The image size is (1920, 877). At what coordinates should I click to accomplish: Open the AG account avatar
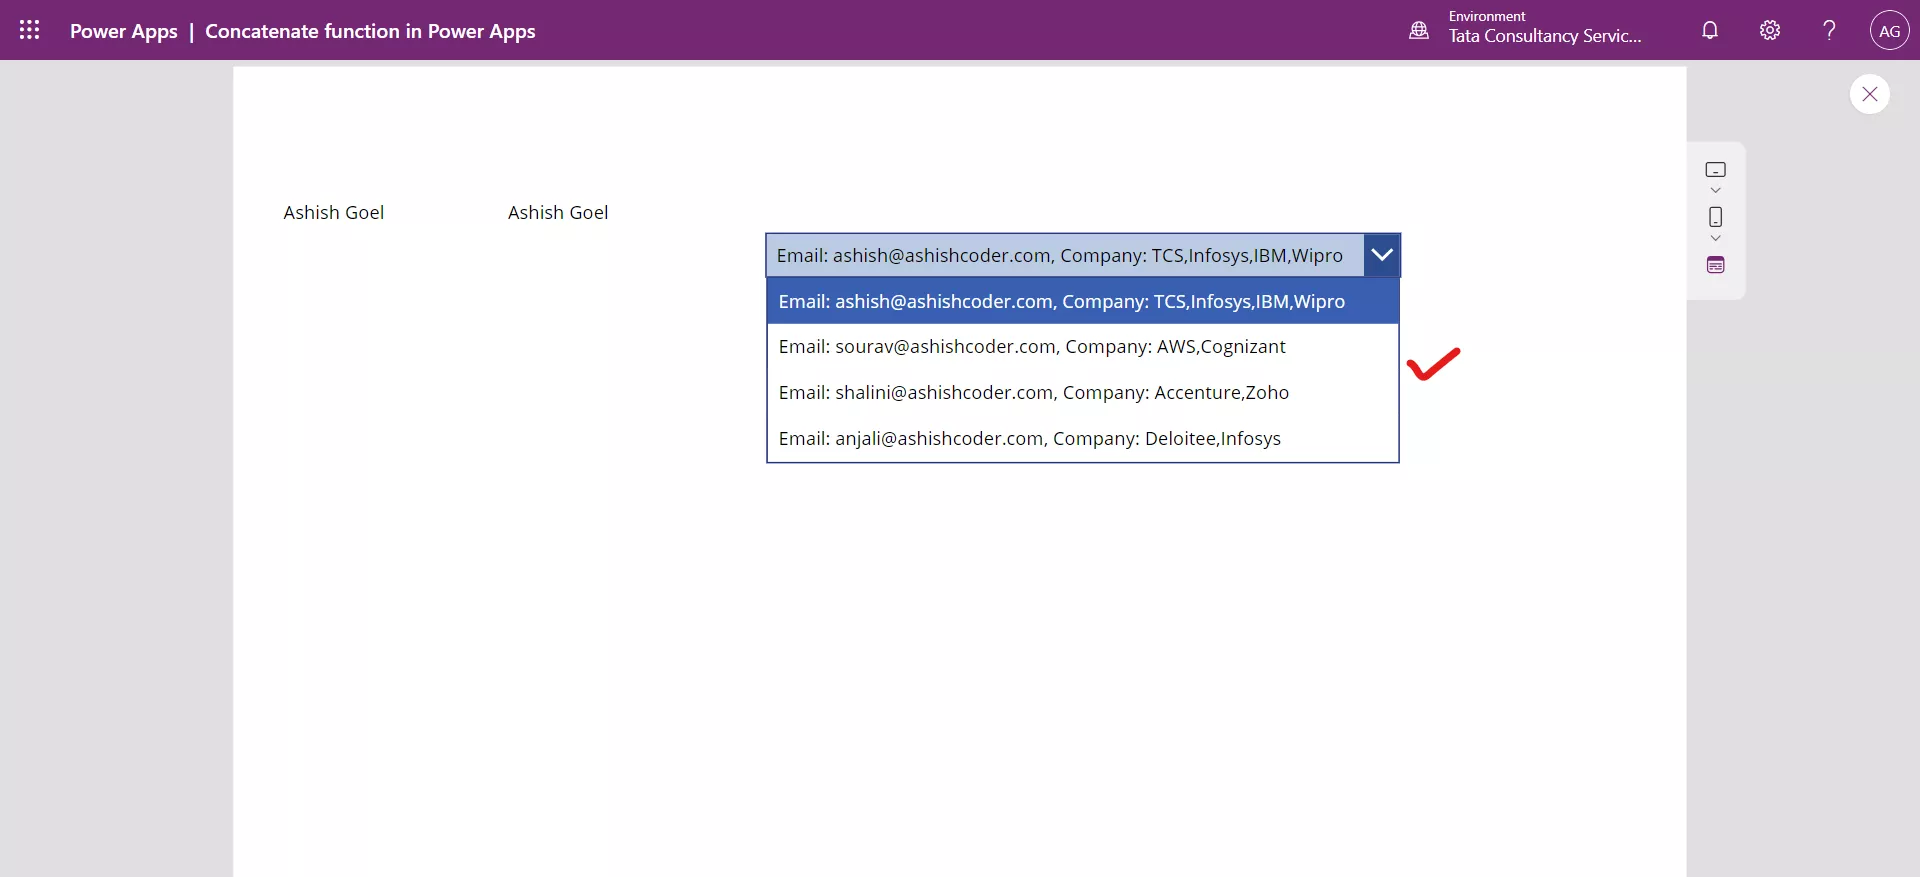pos(1889,30)
